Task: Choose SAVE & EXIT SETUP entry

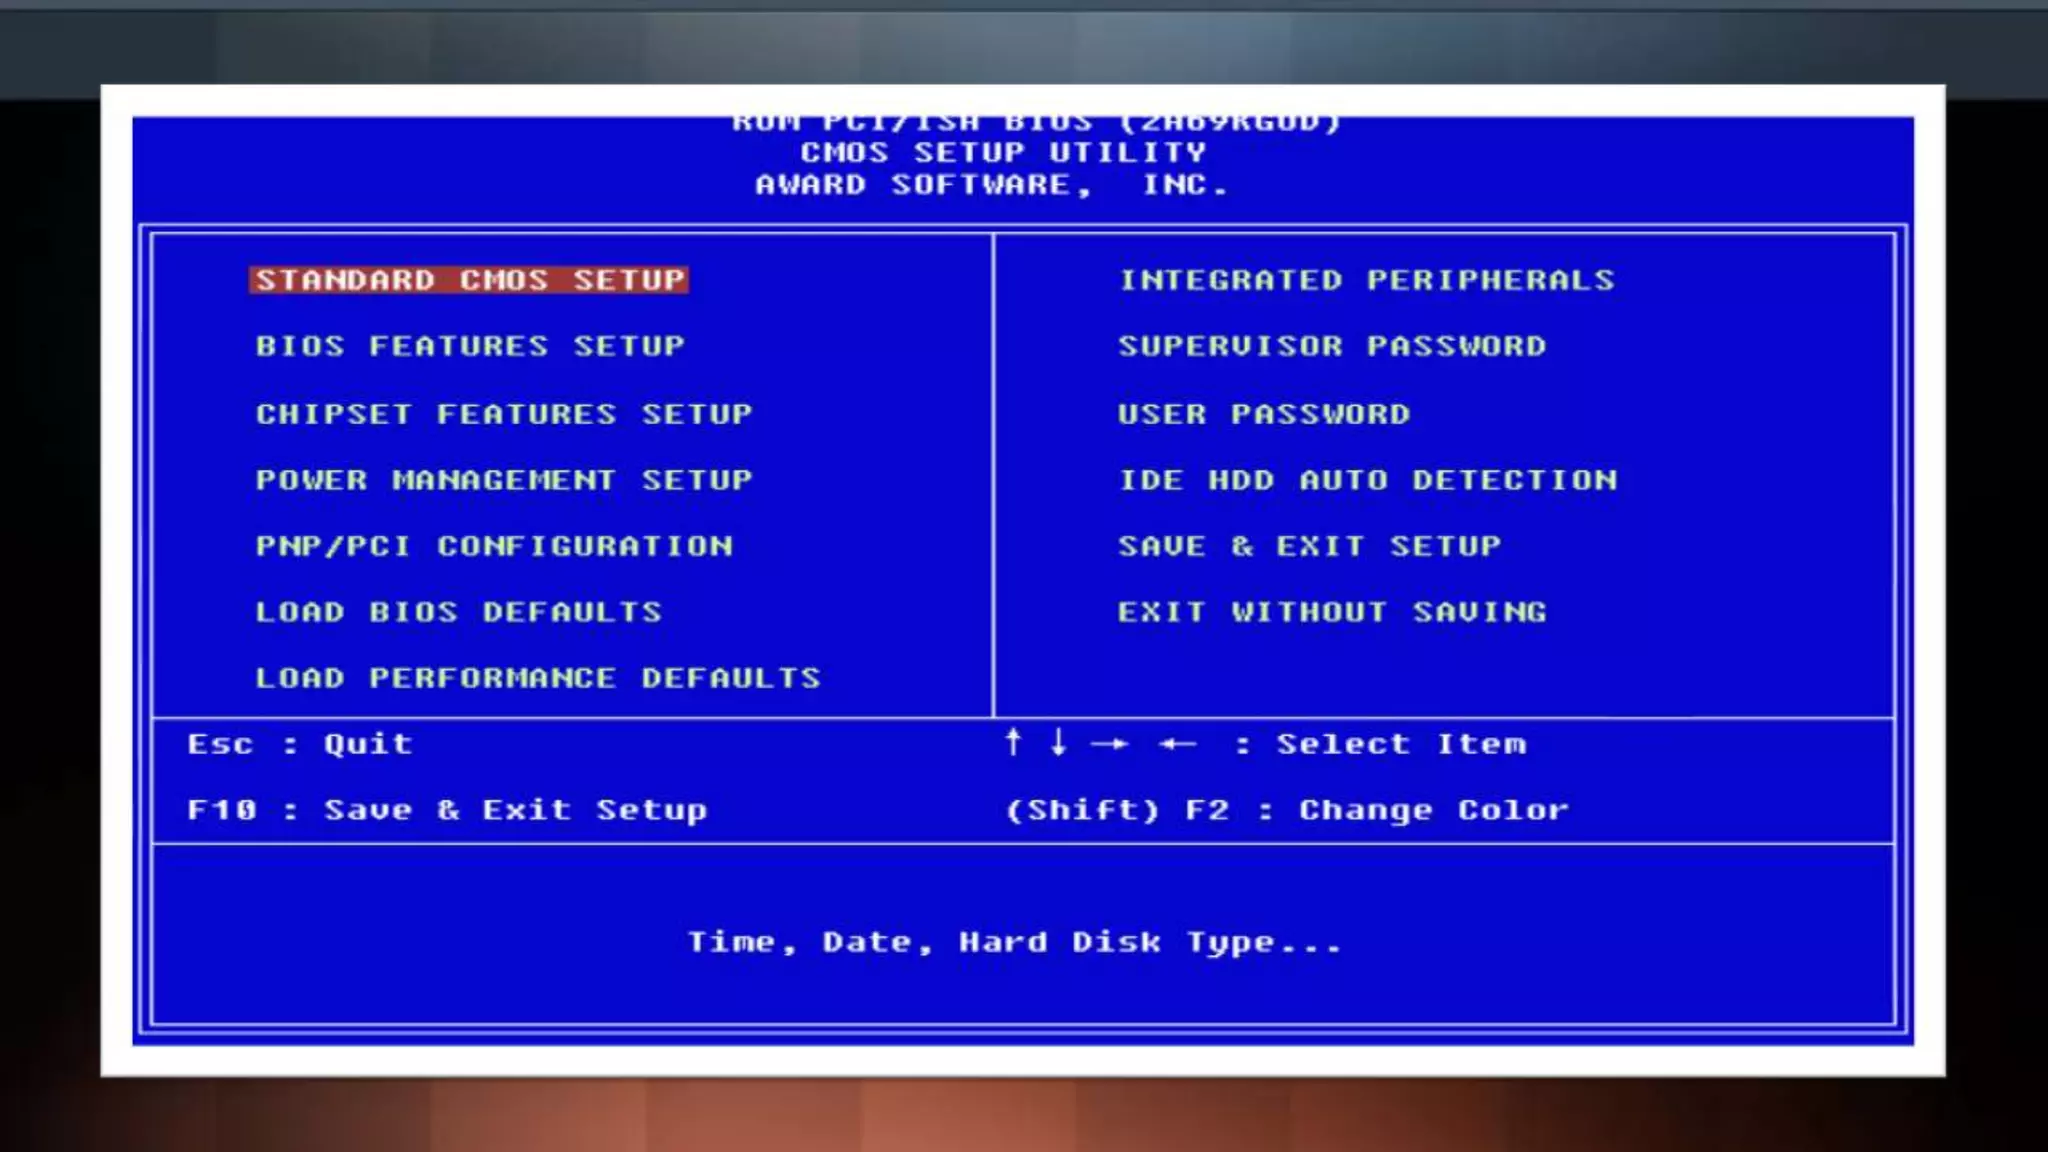Action: coord(1309,546)
